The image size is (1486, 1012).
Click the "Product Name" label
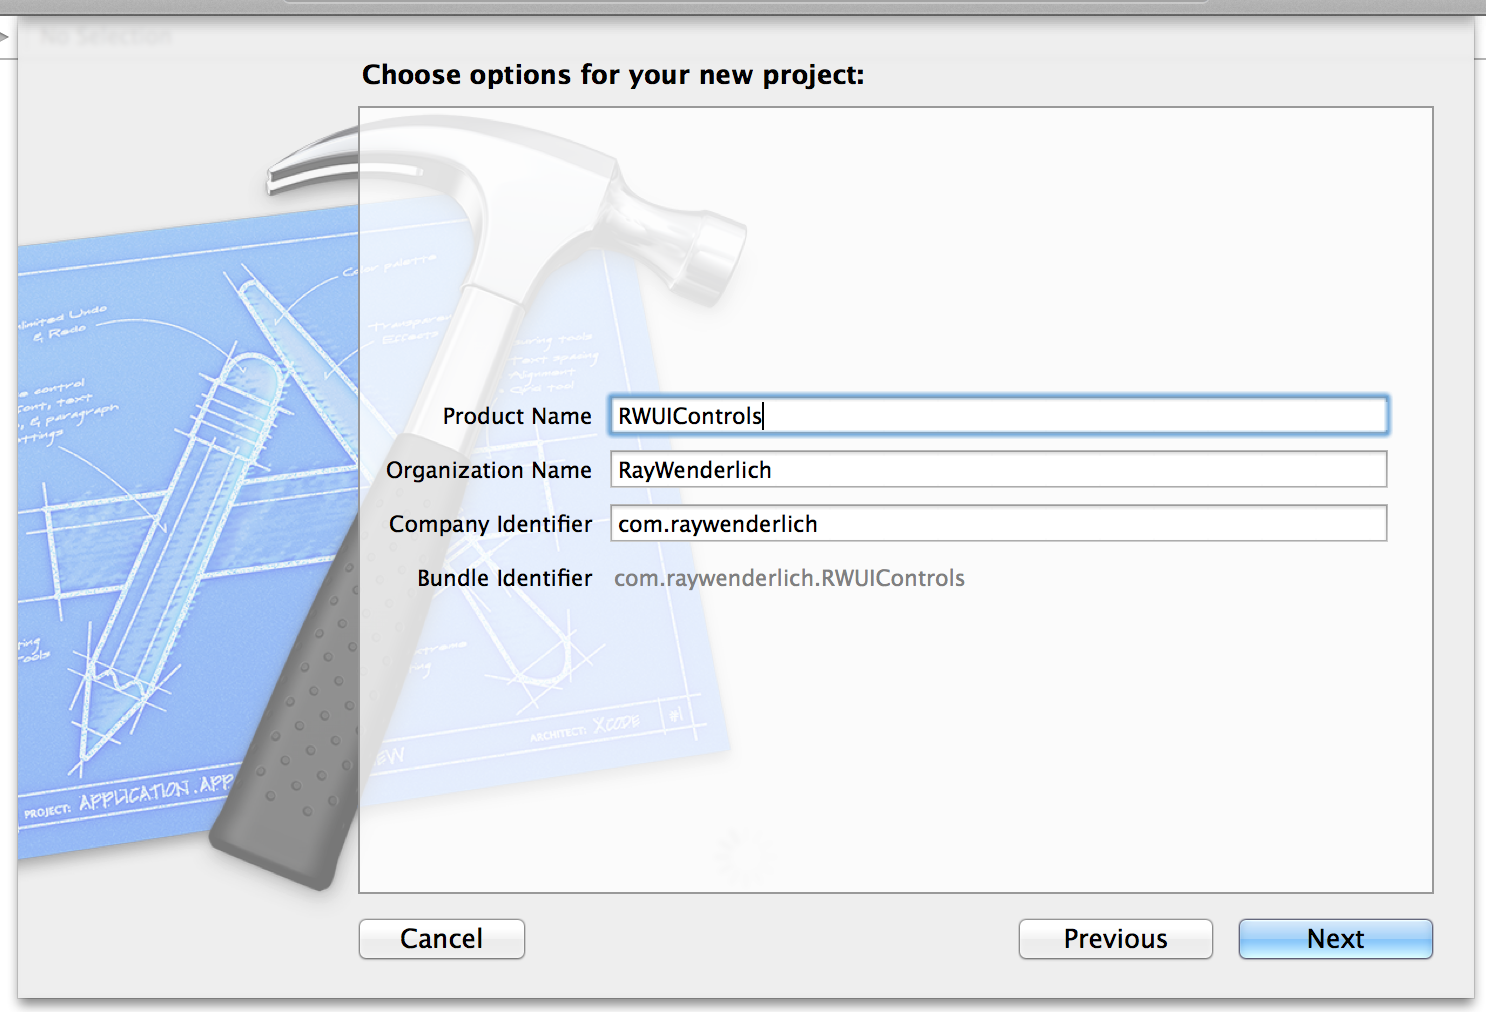pyautogui.click(x=517, y=416)
